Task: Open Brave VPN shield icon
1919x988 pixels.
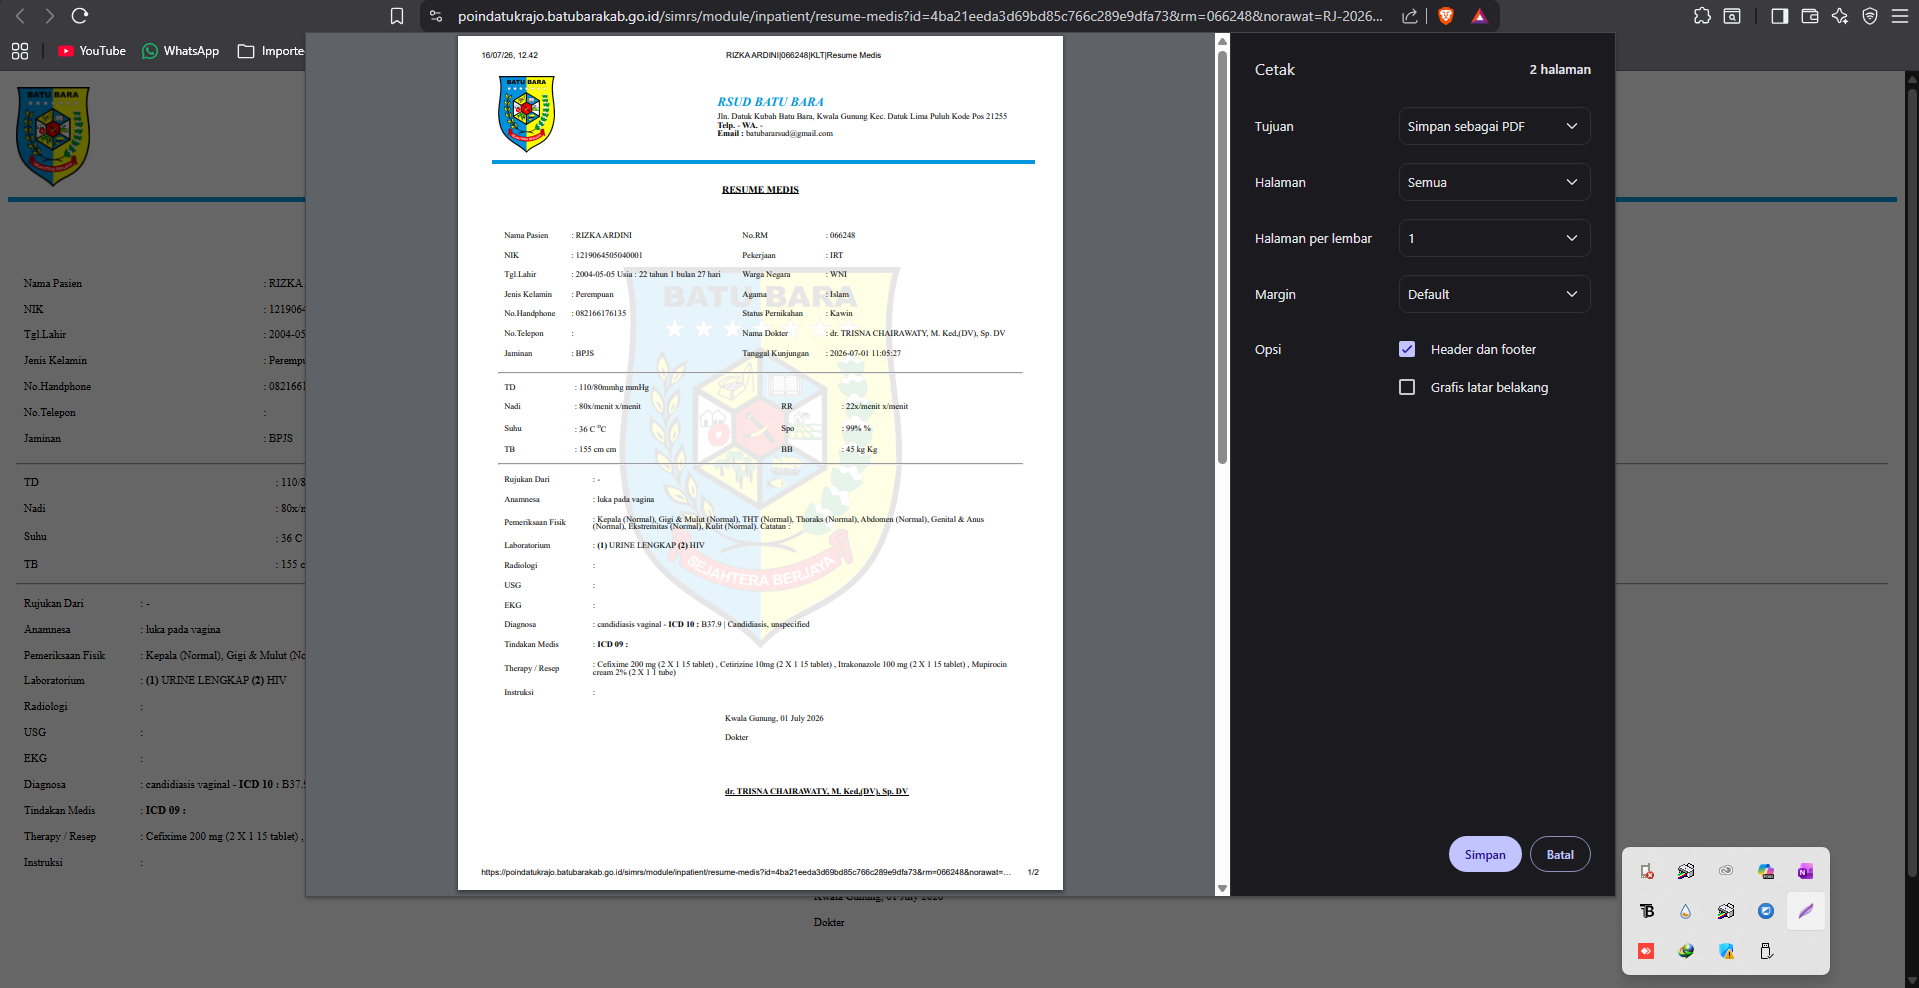Action: pyautogui.click(x=1869, y=16)
